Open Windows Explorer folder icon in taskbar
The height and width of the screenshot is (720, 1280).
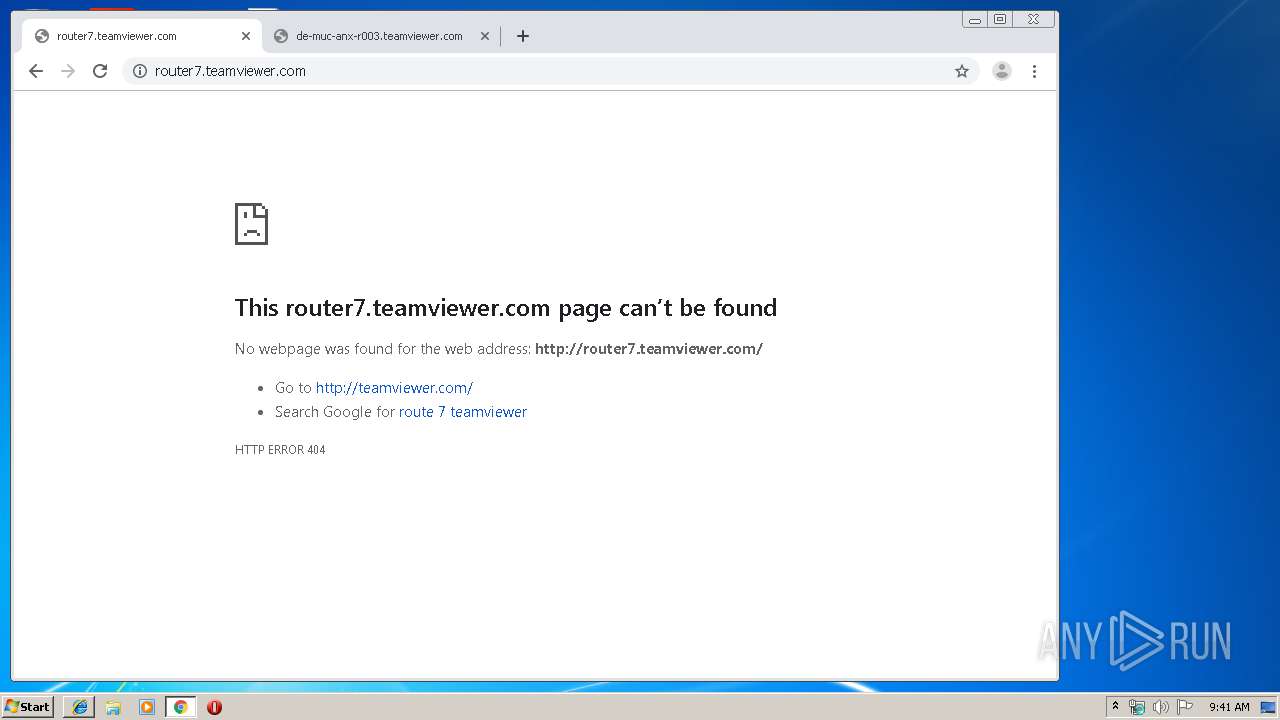pyautogui.click(x=113, y=707)
